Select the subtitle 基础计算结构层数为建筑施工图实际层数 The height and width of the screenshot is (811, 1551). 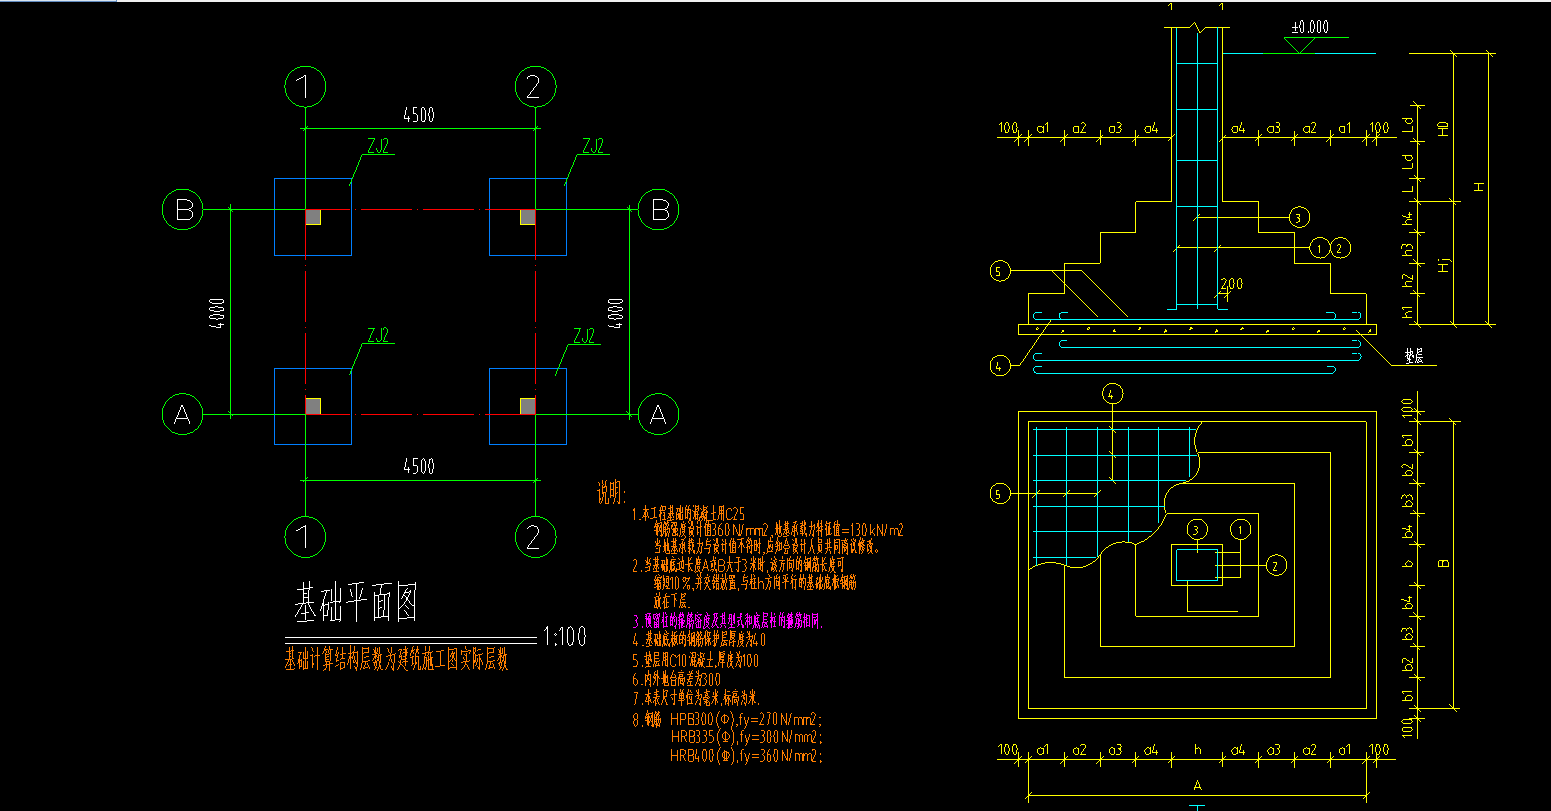tap(397, 660)
